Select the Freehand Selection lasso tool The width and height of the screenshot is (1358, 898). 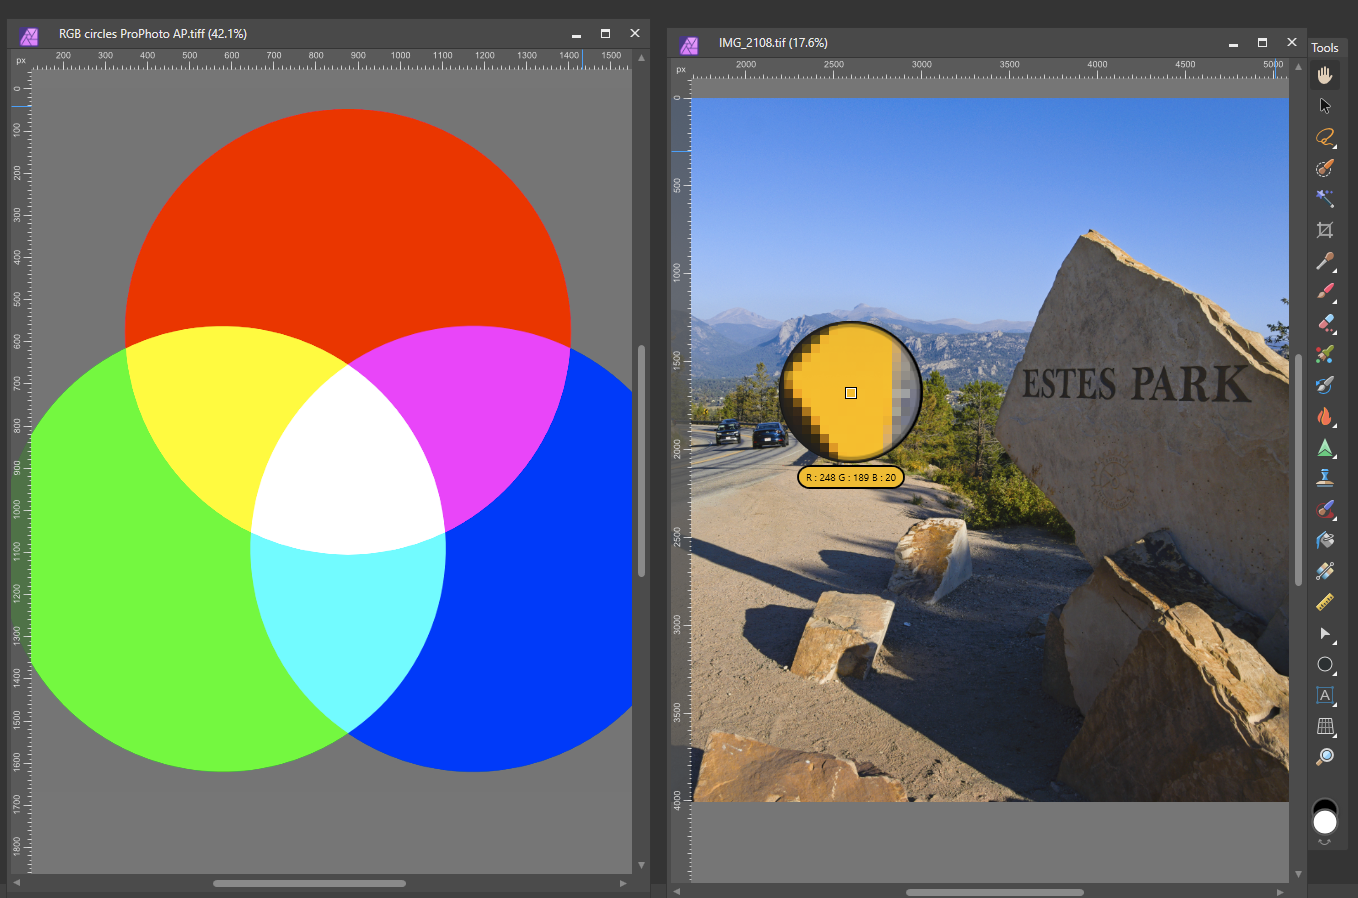click(1325, 137)
